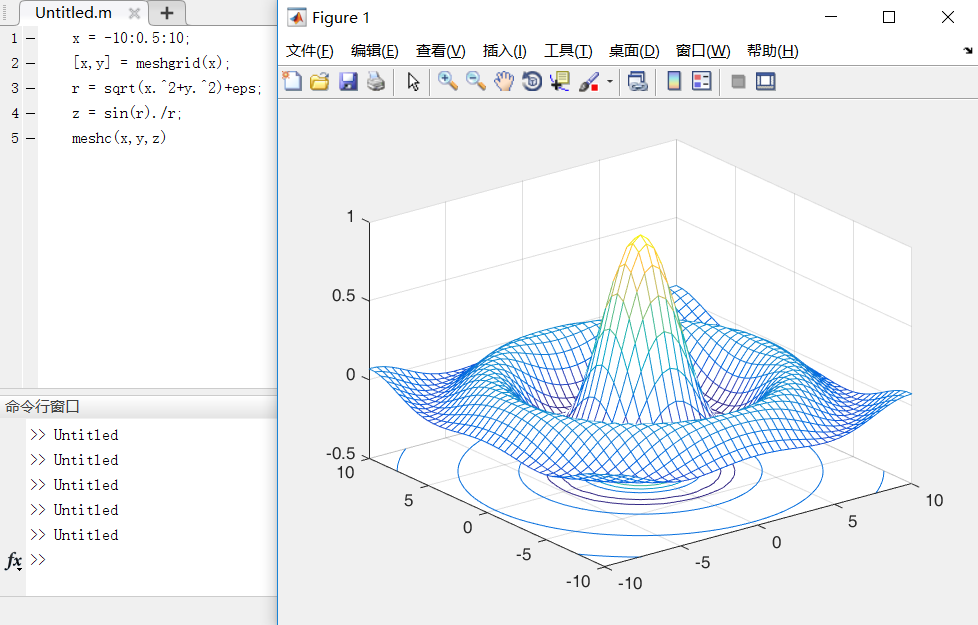
Task: Hide the Plot Tools panel
Action: tap(736, 81)
